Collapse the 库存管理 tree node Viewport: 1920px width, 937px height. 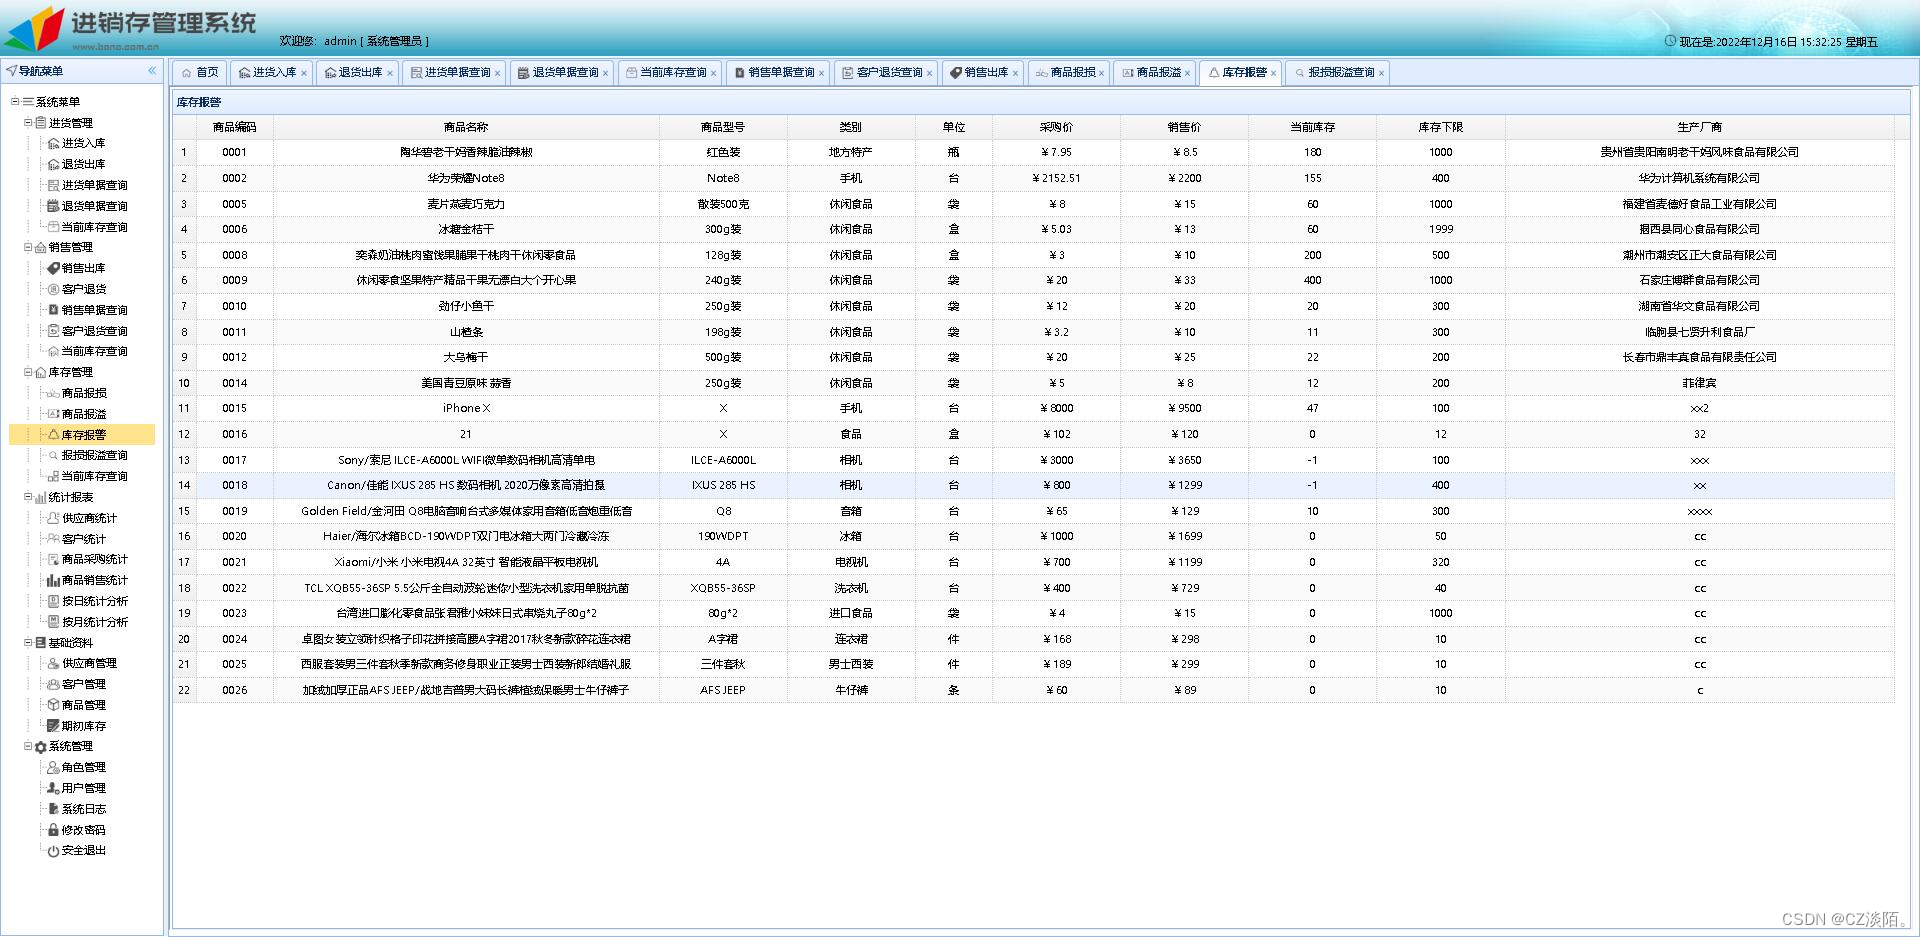click(28, 373)
